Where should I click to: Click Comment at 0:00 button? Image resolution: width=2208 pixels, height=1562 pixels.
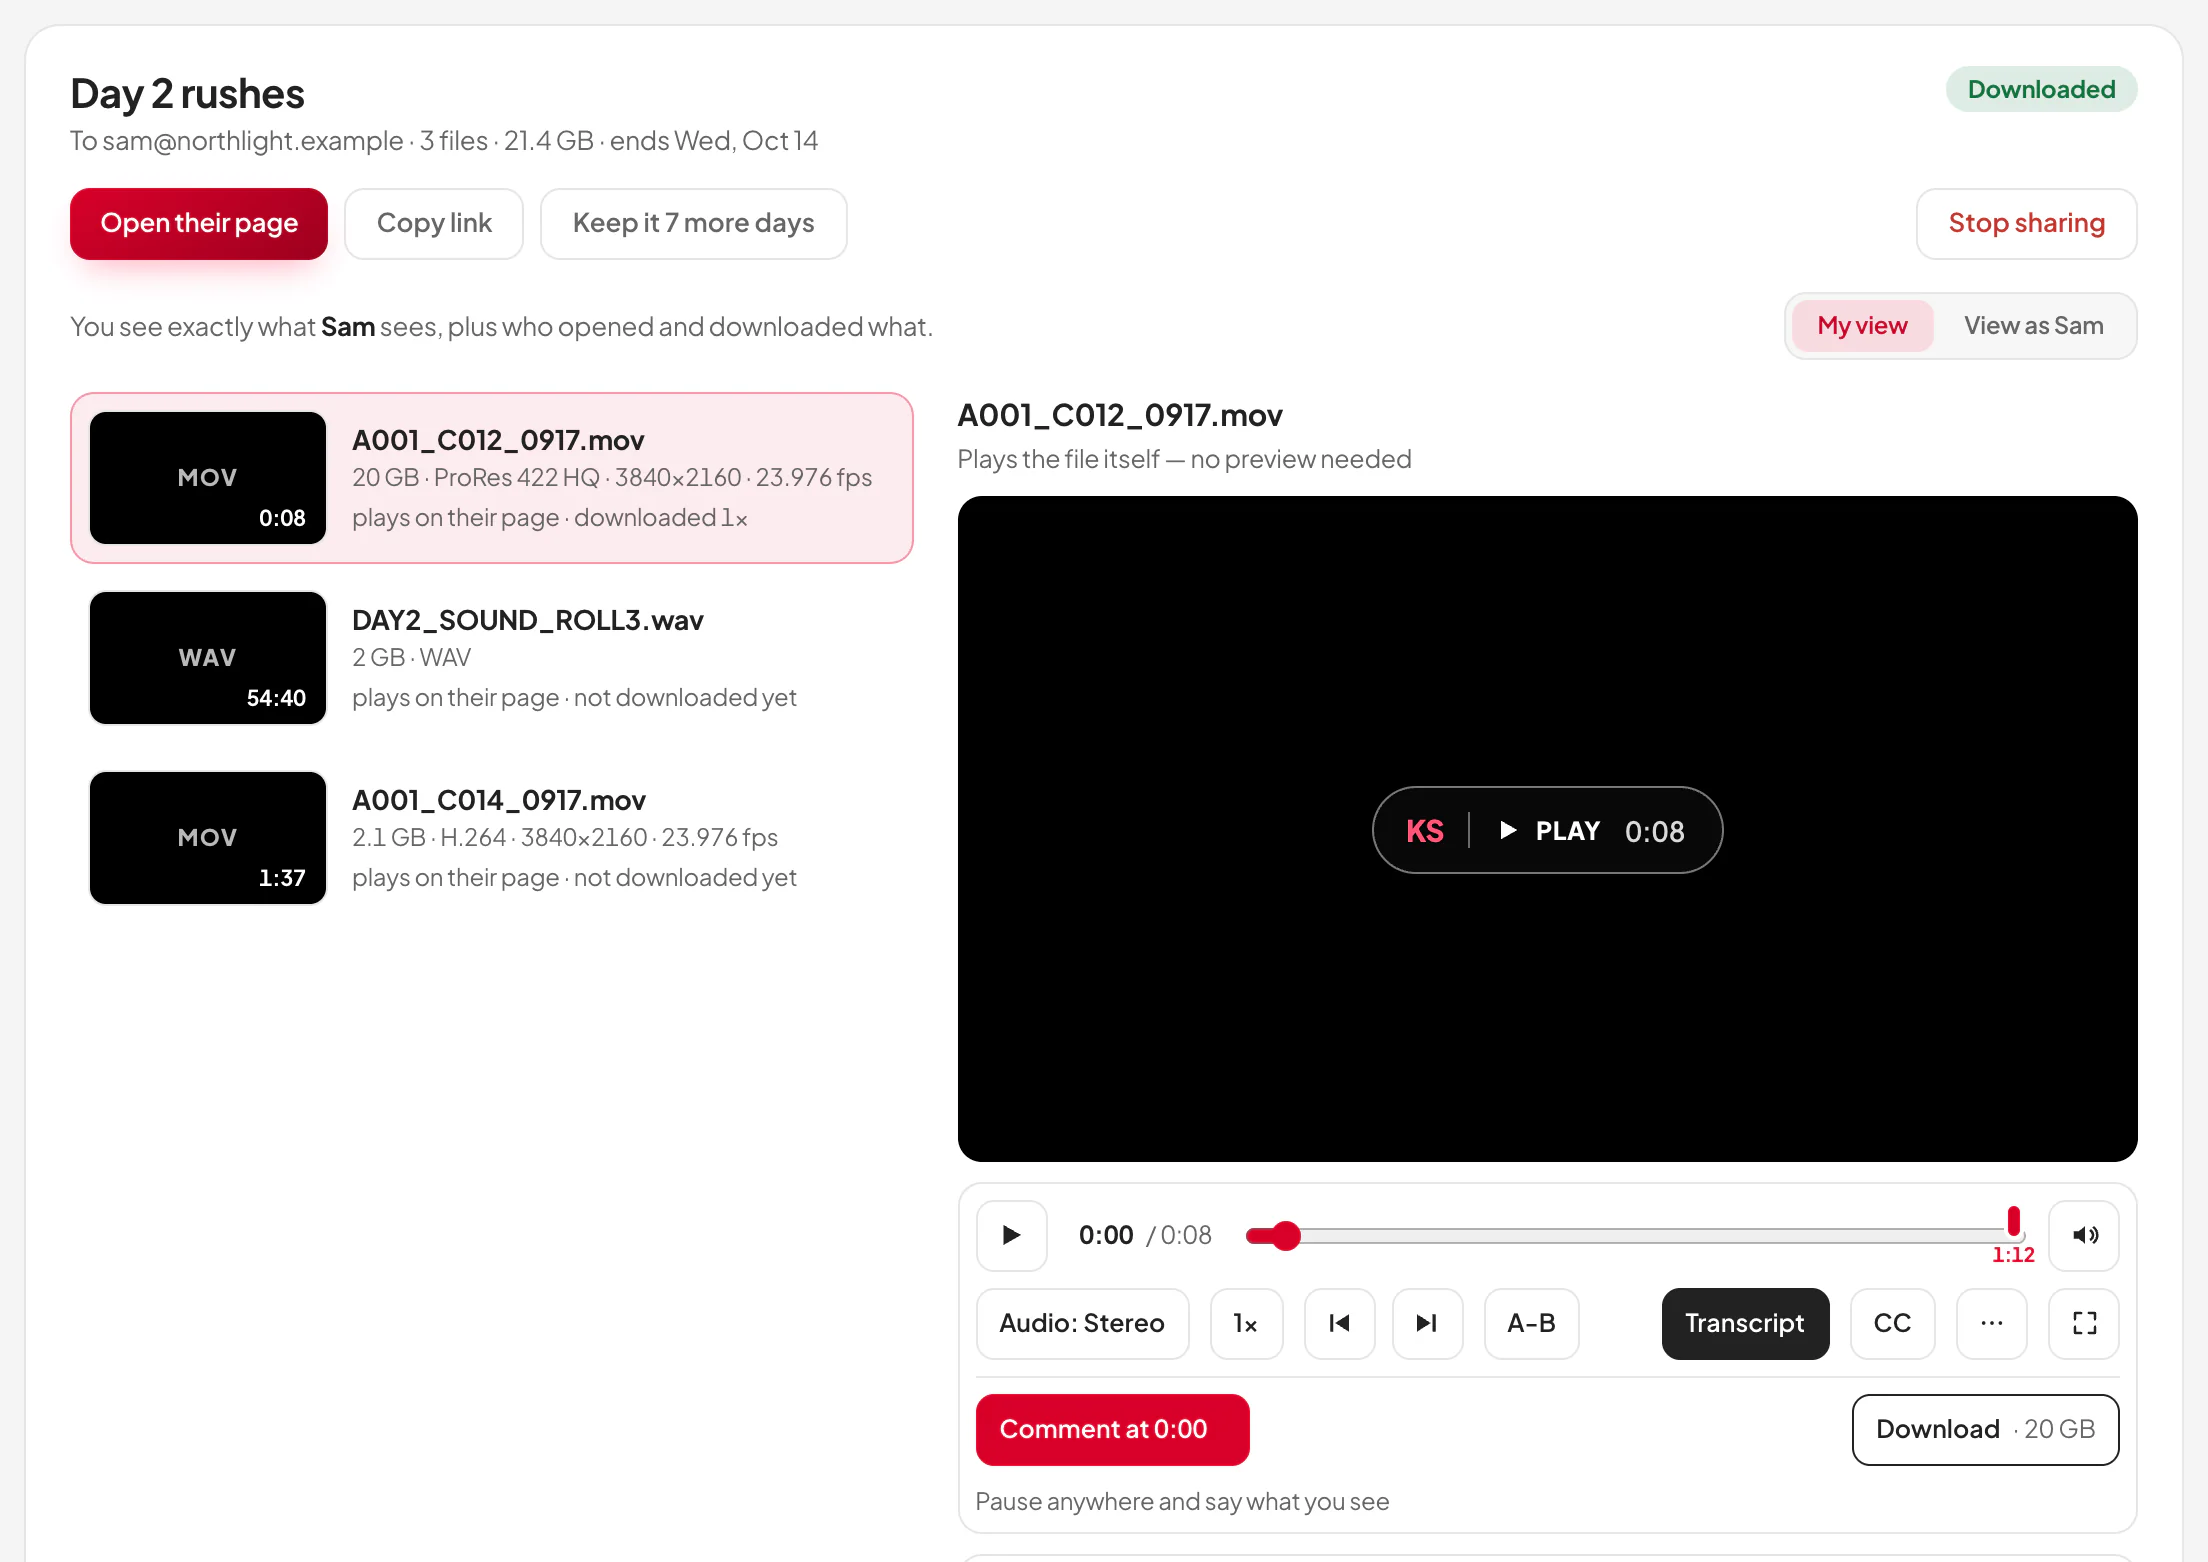[x=1112, y=1429]
